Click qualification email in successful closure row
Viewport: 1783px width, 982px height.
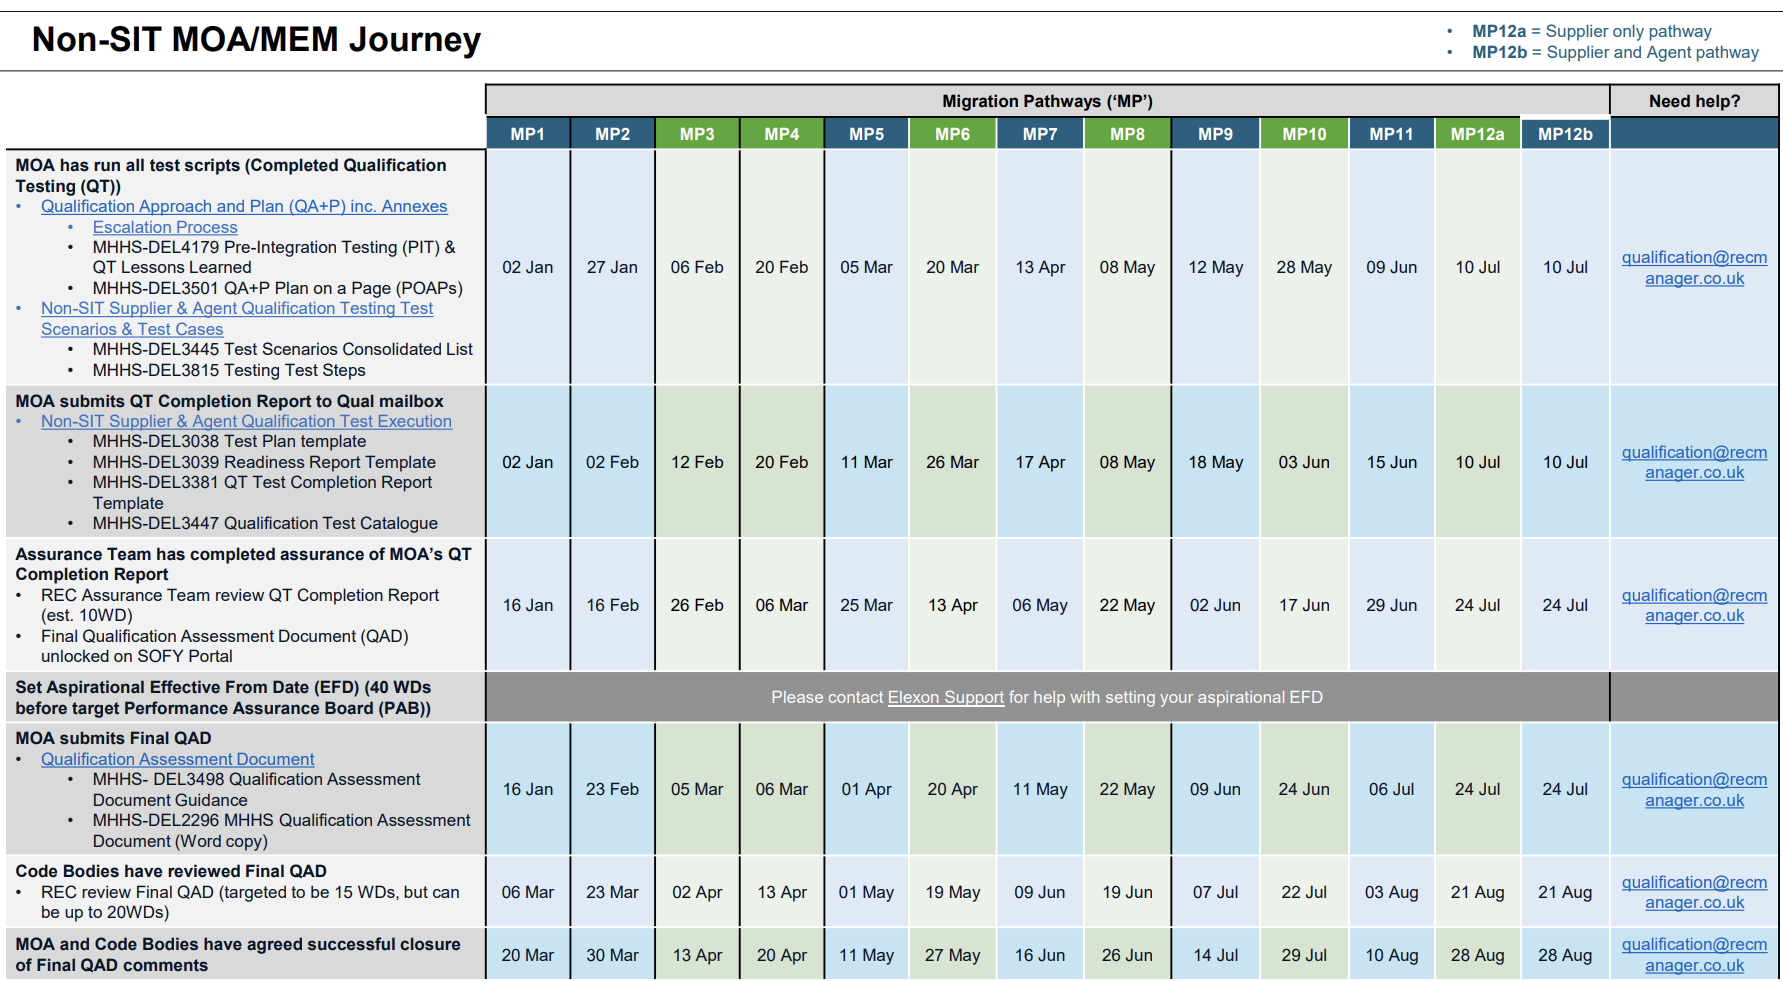(x=1694, y=955)
